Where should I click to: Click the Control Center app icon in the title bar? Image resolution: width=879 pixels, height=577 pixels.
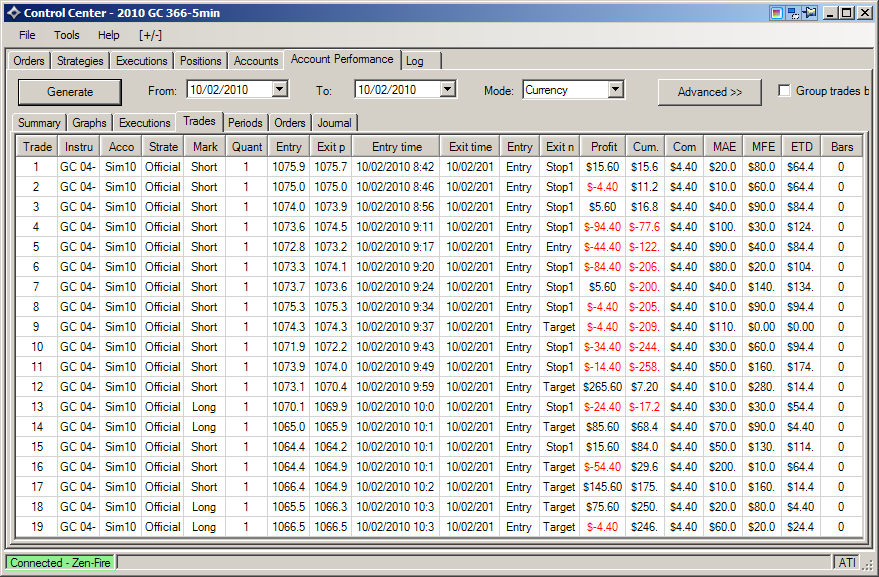point(13,12)
